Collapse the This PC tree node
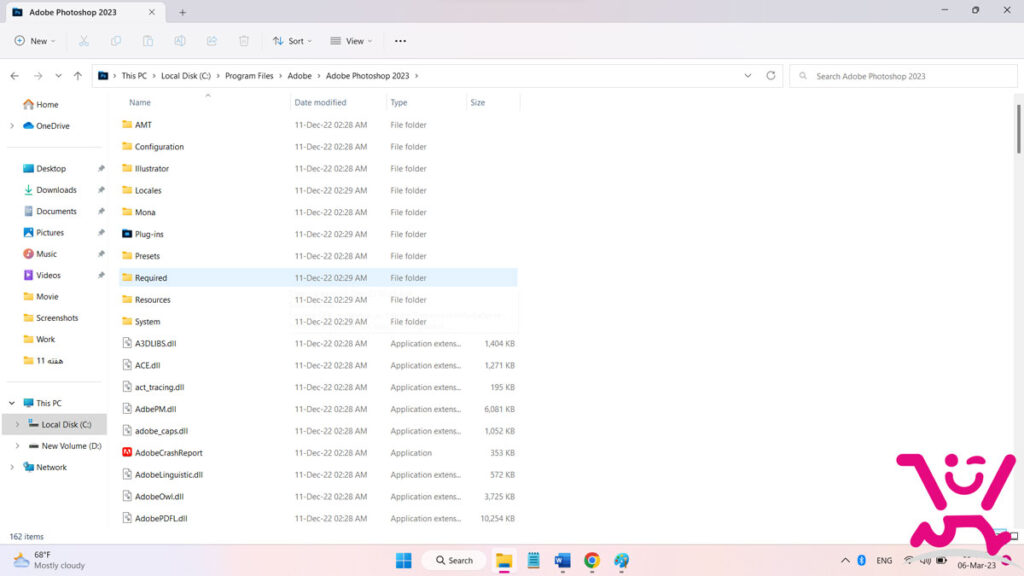The image size is (1024, 576). tap(12, 403)
